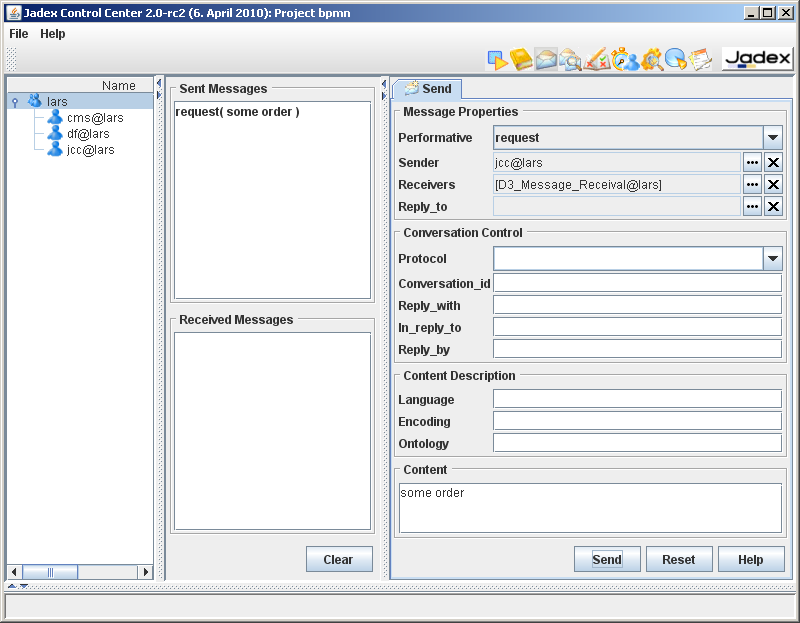Open the Protocol dropdown list

[x=772, y=259]
